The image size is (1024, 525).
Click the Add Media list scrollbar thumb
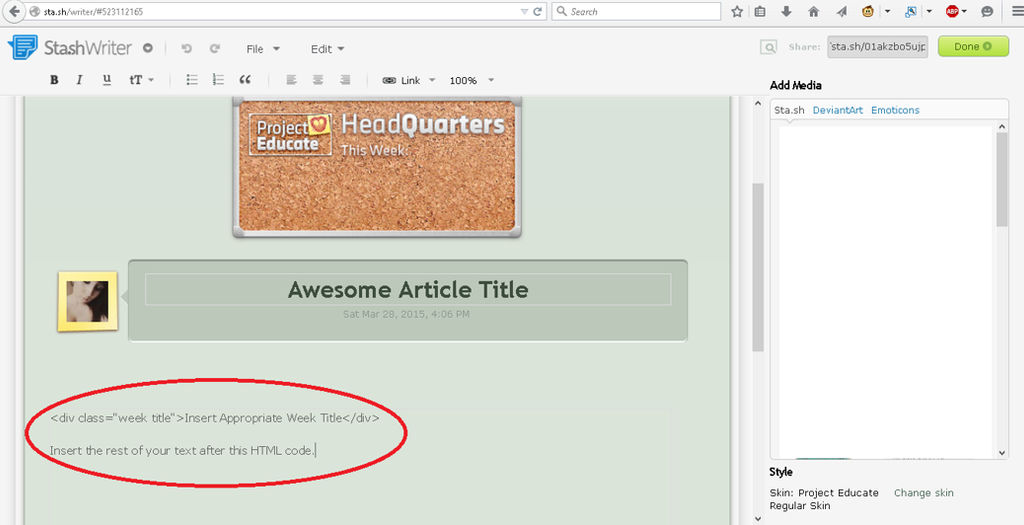(1002, 181)
